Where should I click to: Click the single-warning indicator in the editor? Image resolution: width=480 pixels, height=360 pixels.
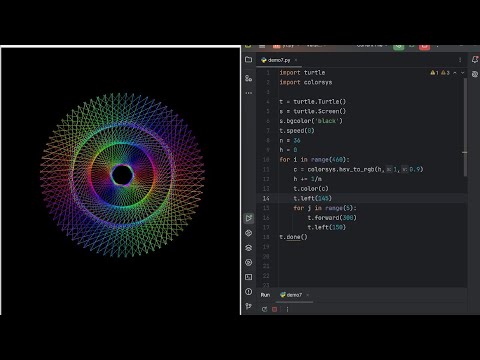point(434,72)
